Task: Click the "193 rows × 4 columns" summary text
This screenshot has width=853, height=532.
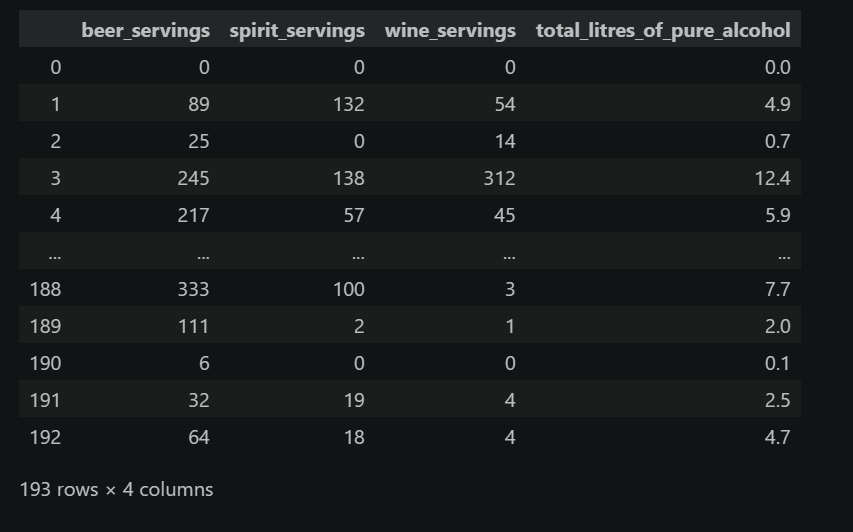Action: [116, 490]
